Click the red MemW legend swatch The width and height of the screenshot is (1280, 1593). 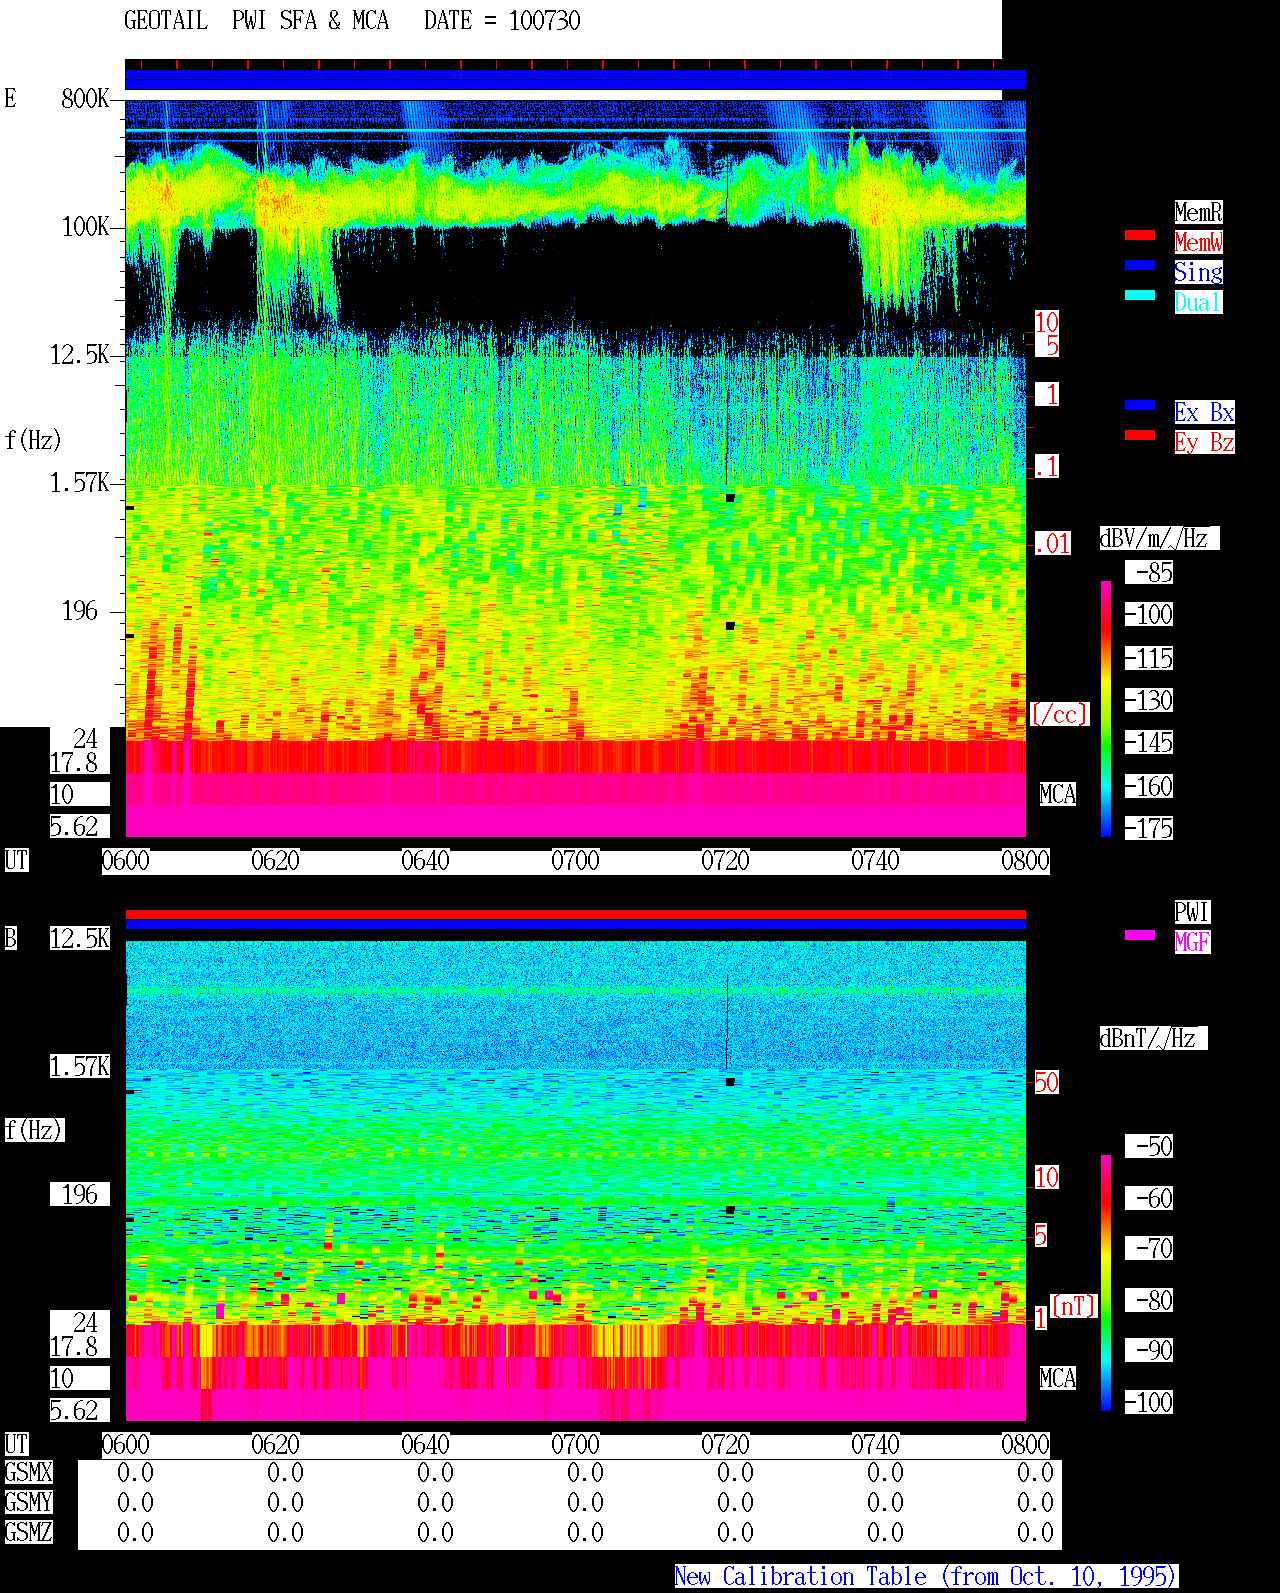[1140, 235]
